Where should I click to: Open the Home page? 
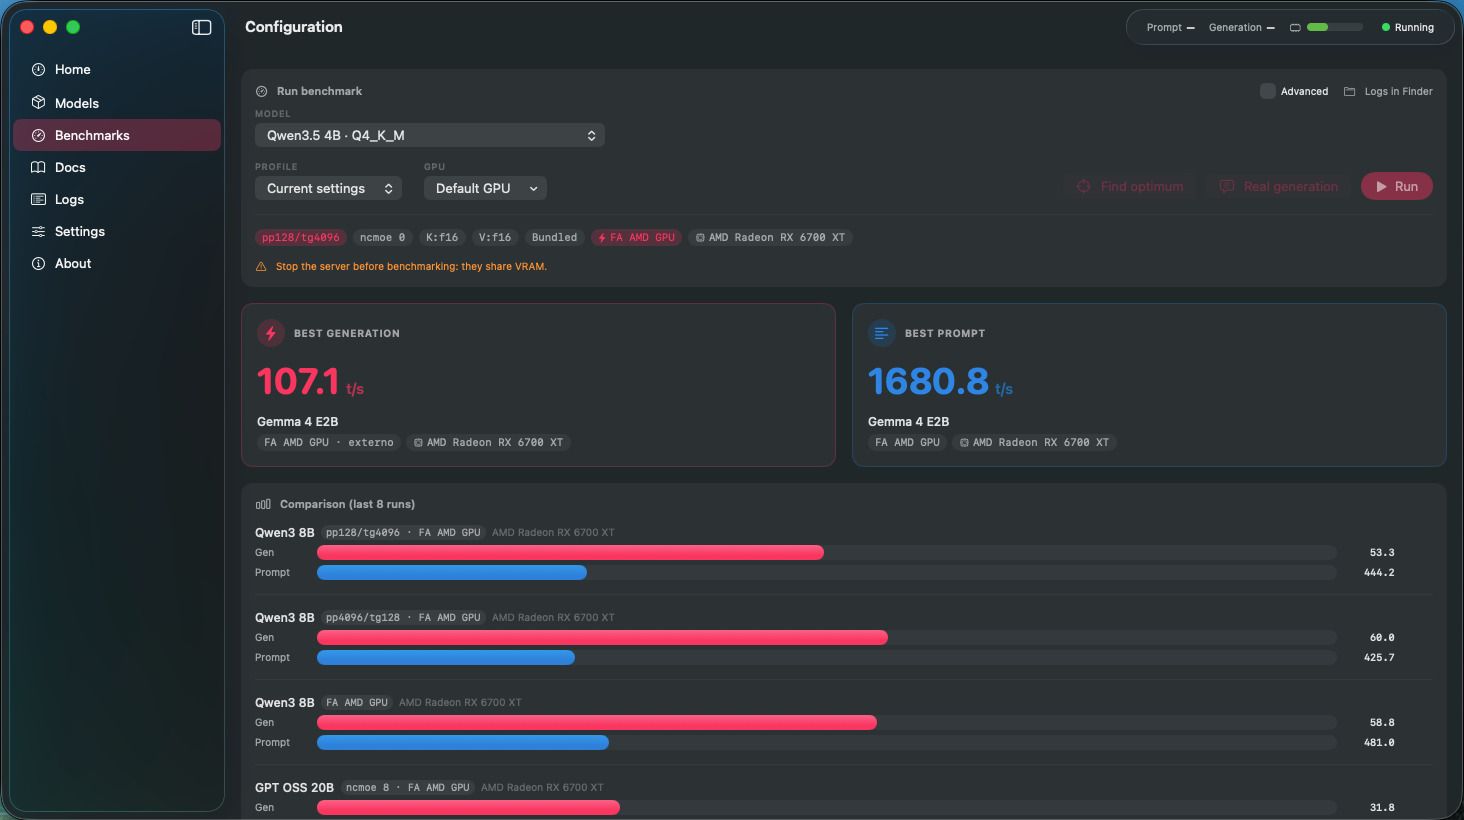point(117,69)
